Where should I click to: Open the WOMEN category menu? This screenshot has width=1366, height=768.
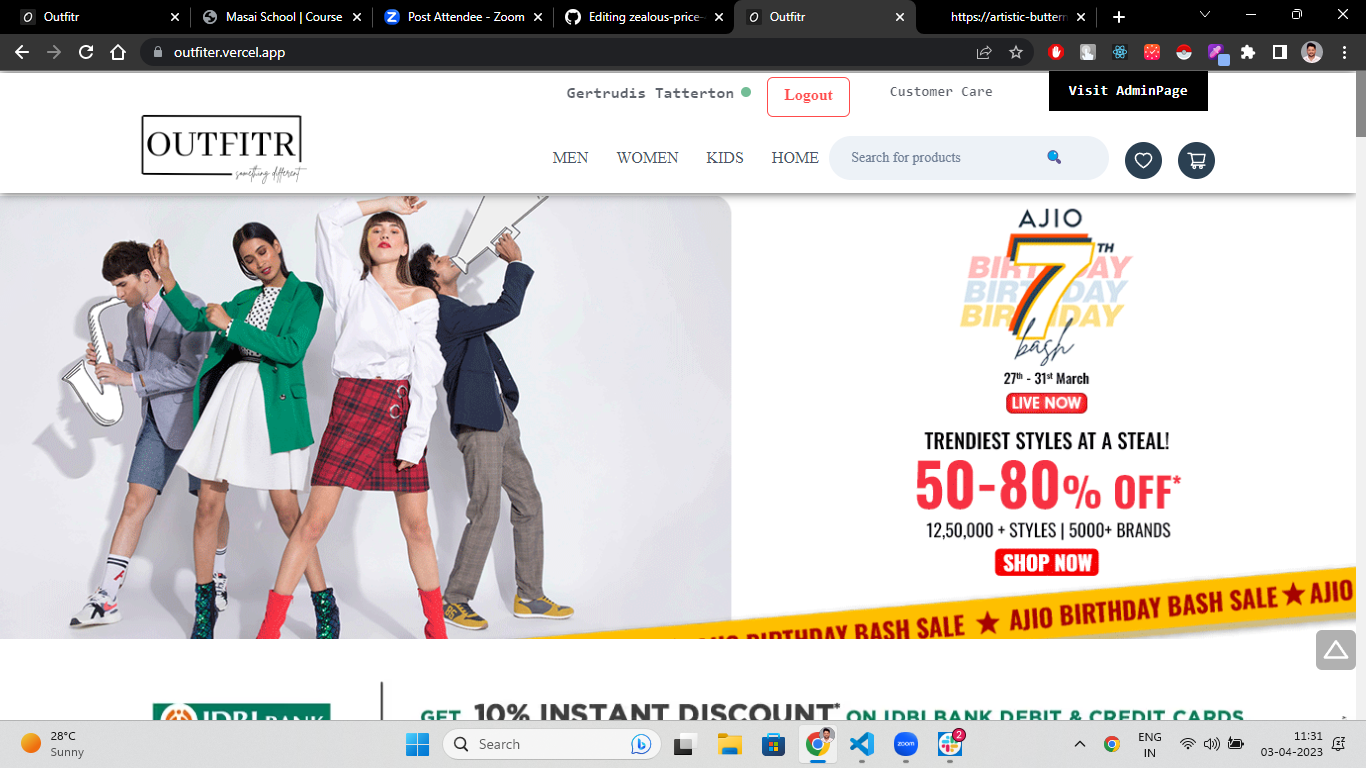coord(647,157)
